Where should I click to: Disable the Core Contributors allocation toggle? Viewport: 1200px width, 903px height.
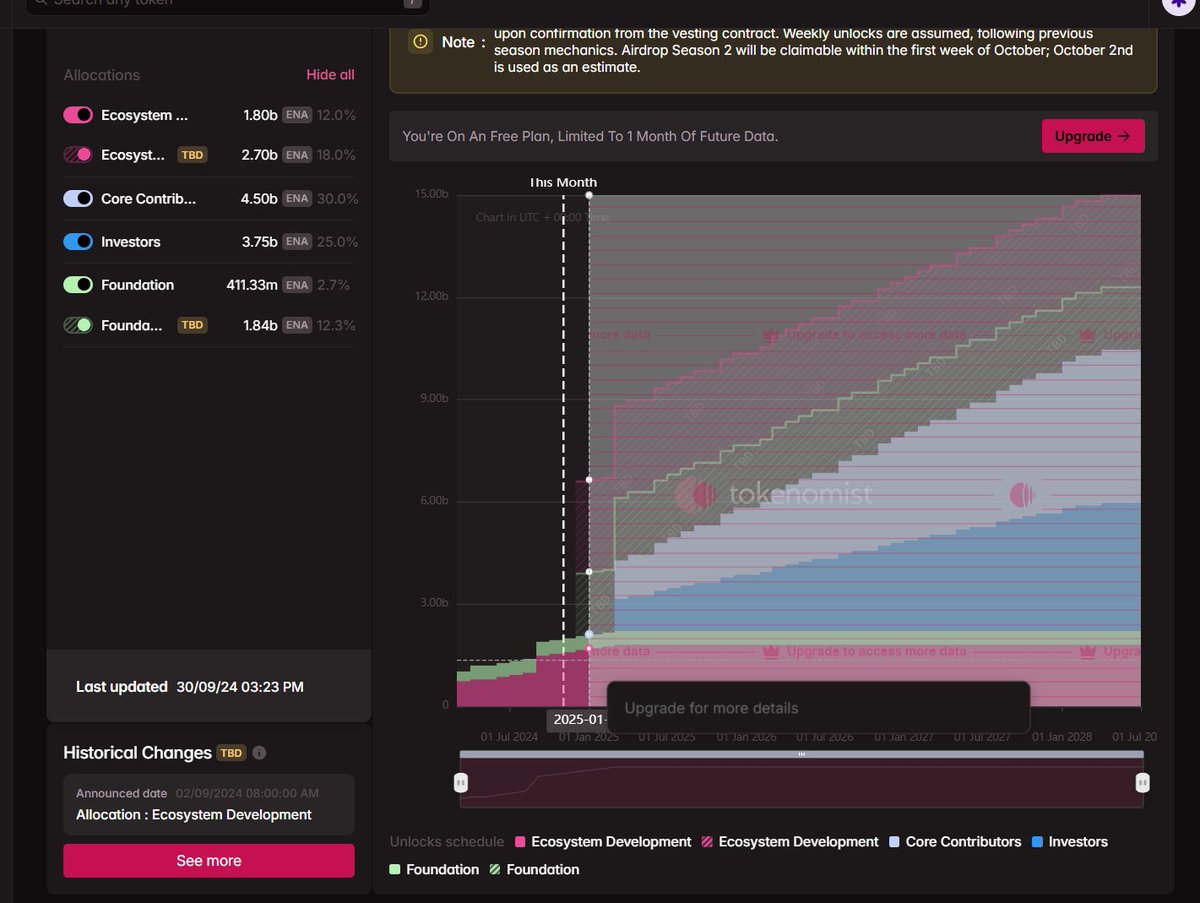[78, 199]
